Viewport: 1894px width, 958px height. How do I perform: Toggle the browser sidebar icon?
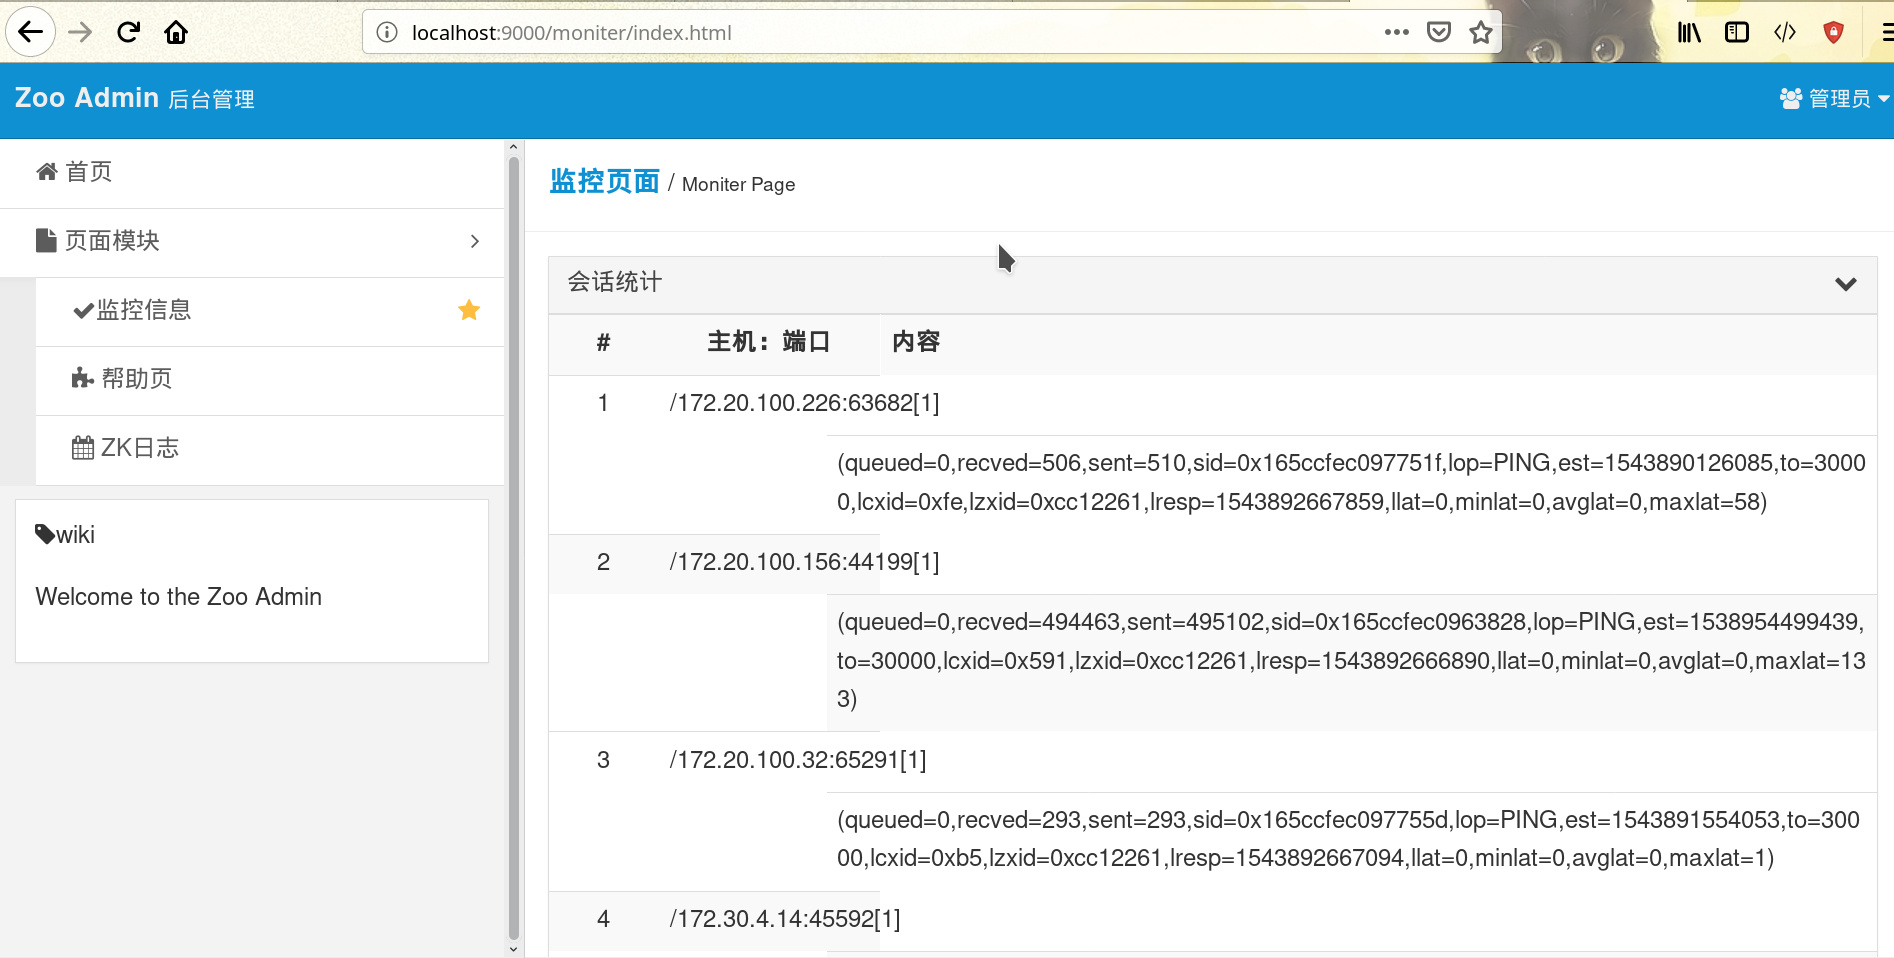tap(1737, 32)
